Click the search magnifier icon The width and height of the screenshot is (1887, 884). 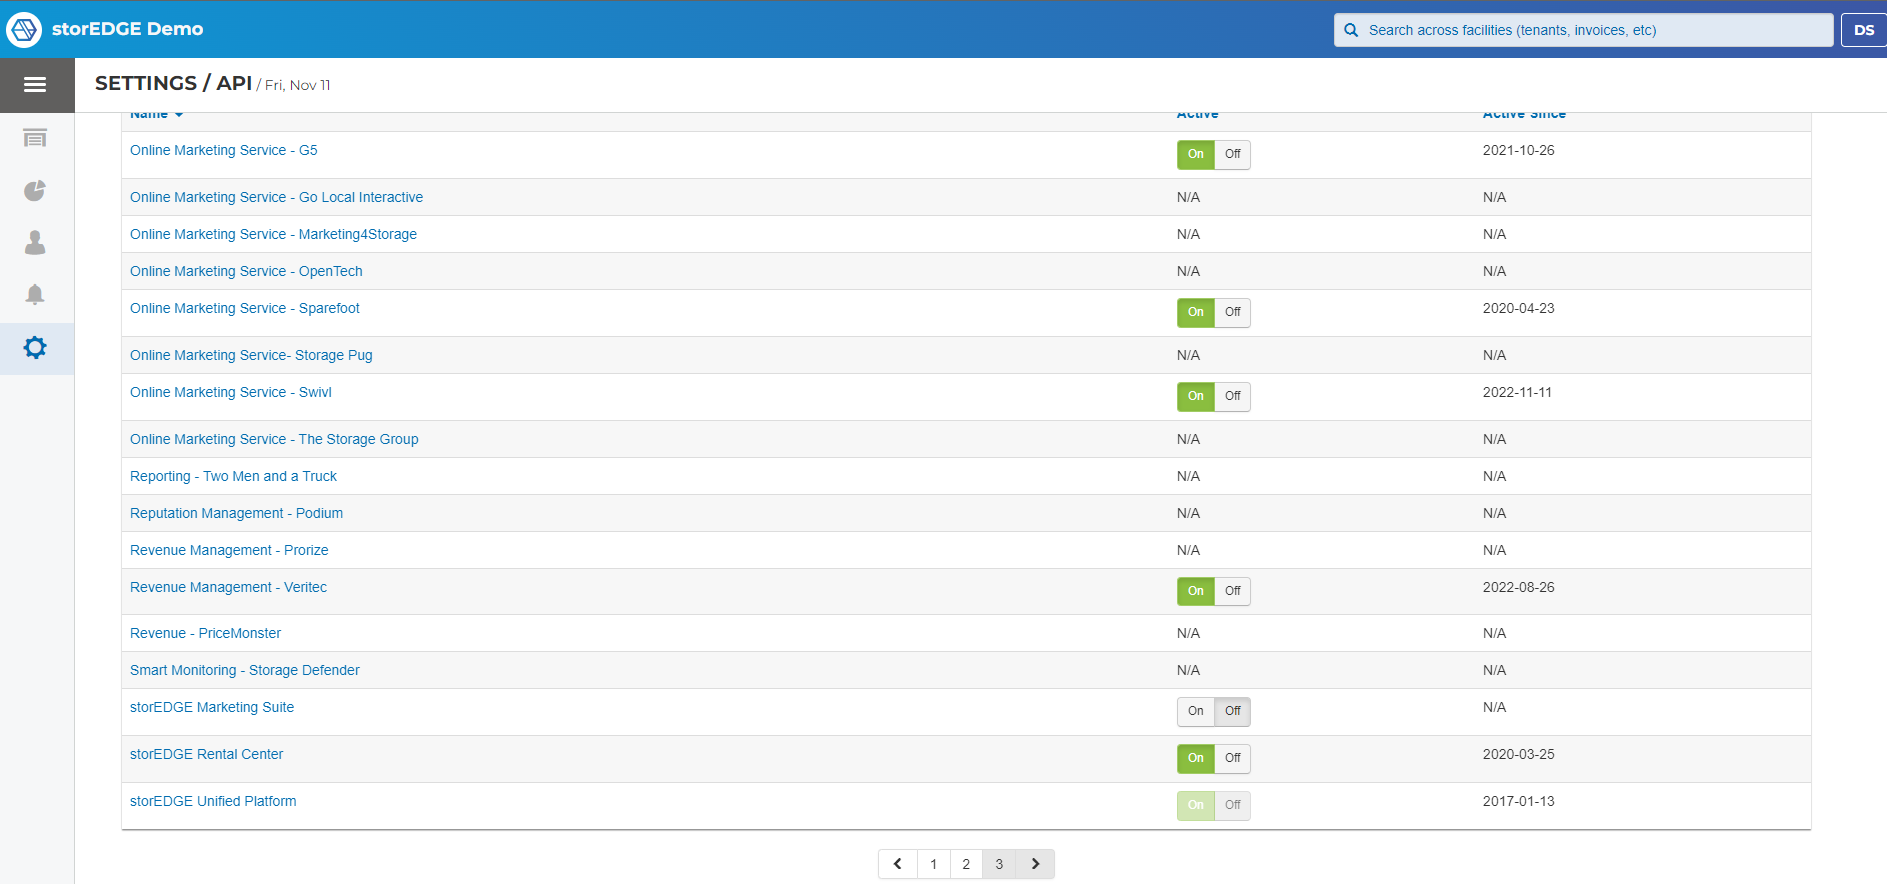pos(1351,30)
